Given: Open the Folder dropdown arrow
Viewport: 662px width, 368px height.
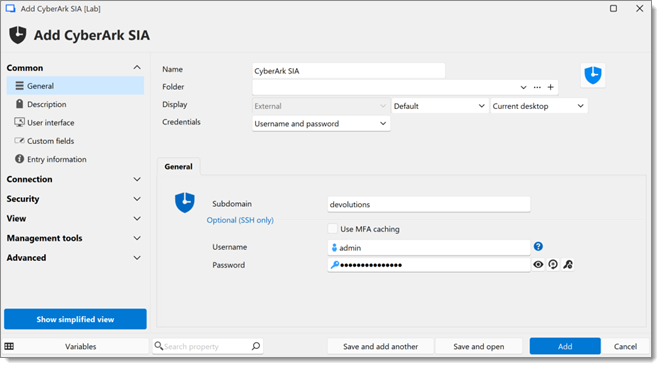Looking at the screenshot, I should pyautogui.click(x=523, y=87).
